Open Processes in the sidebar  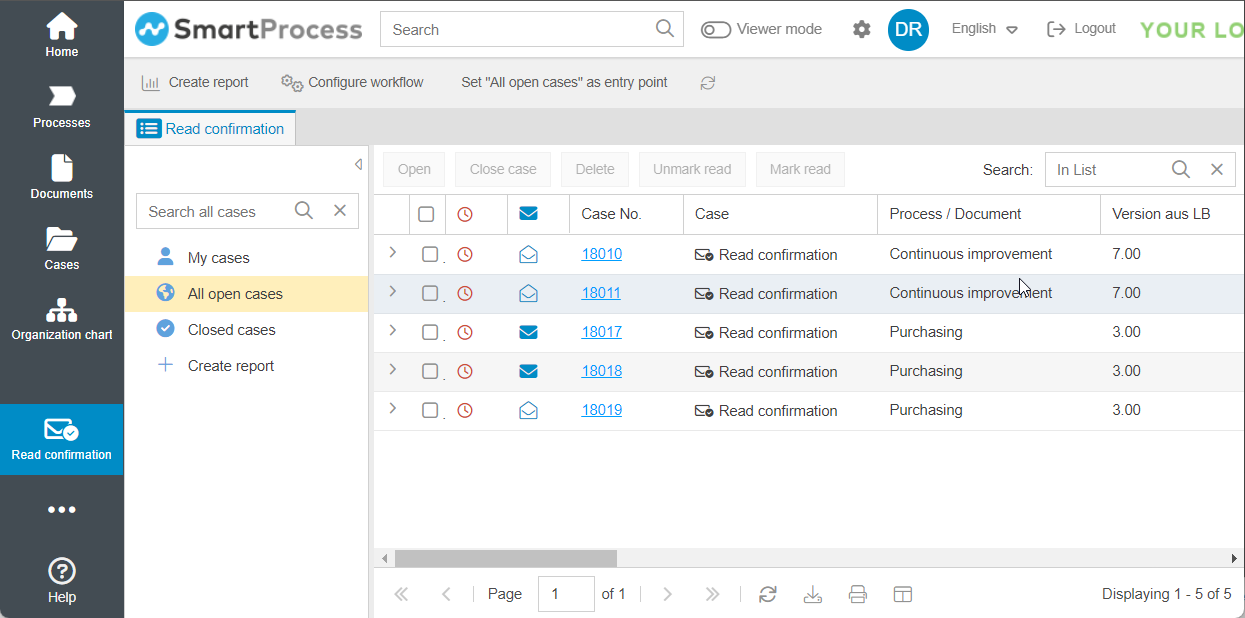pyautogui.click(x=61, y=107)
